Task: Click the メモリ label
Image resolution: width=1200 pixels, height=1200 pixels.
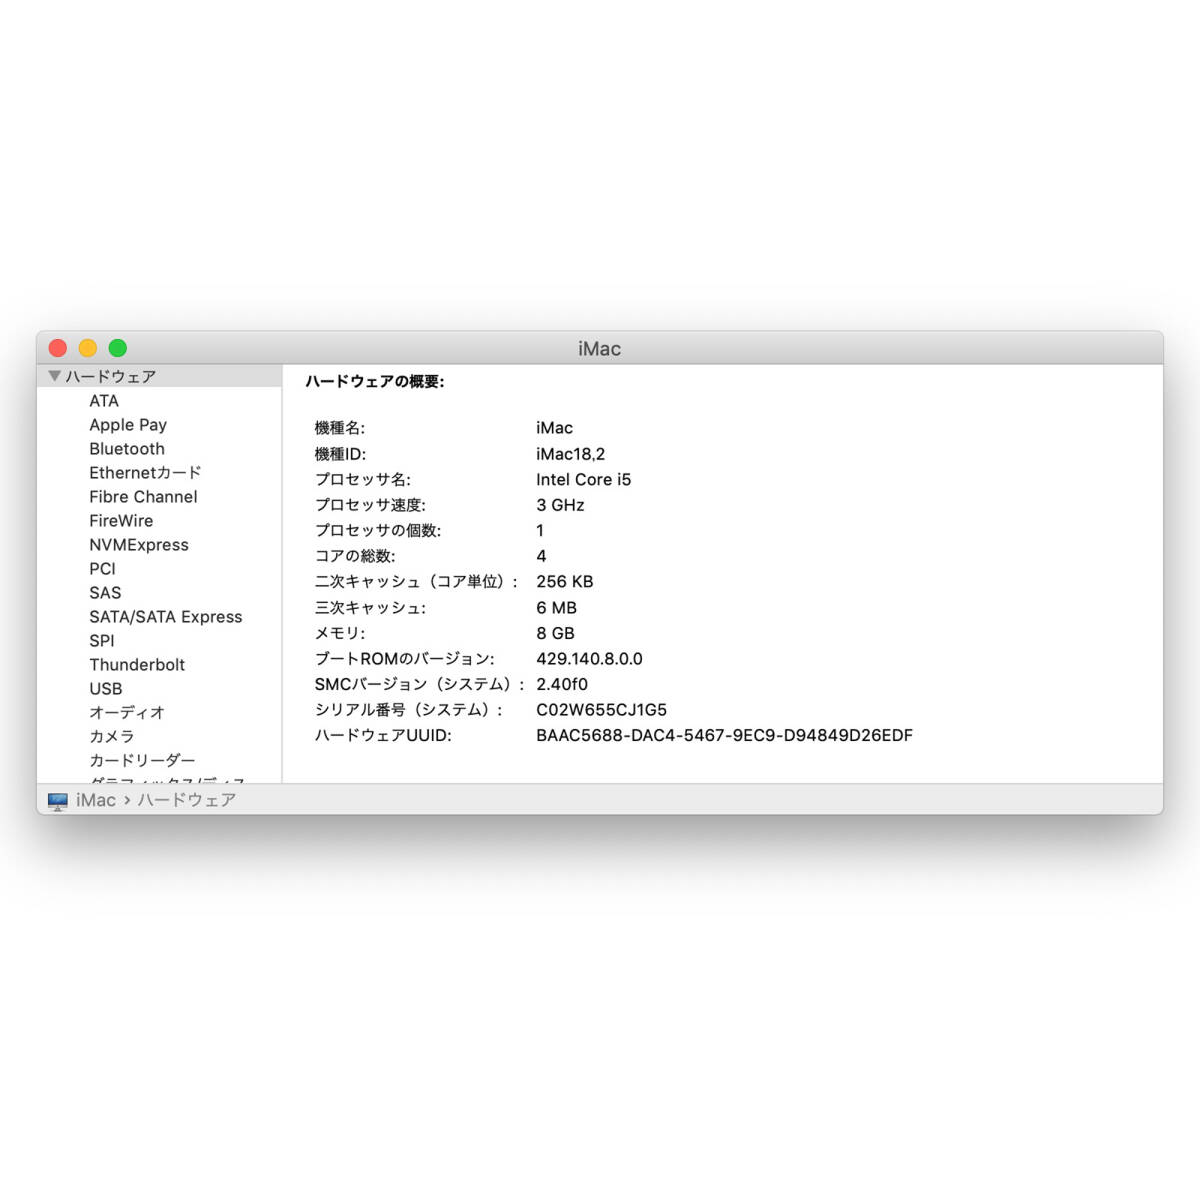Action: point(340,633)
